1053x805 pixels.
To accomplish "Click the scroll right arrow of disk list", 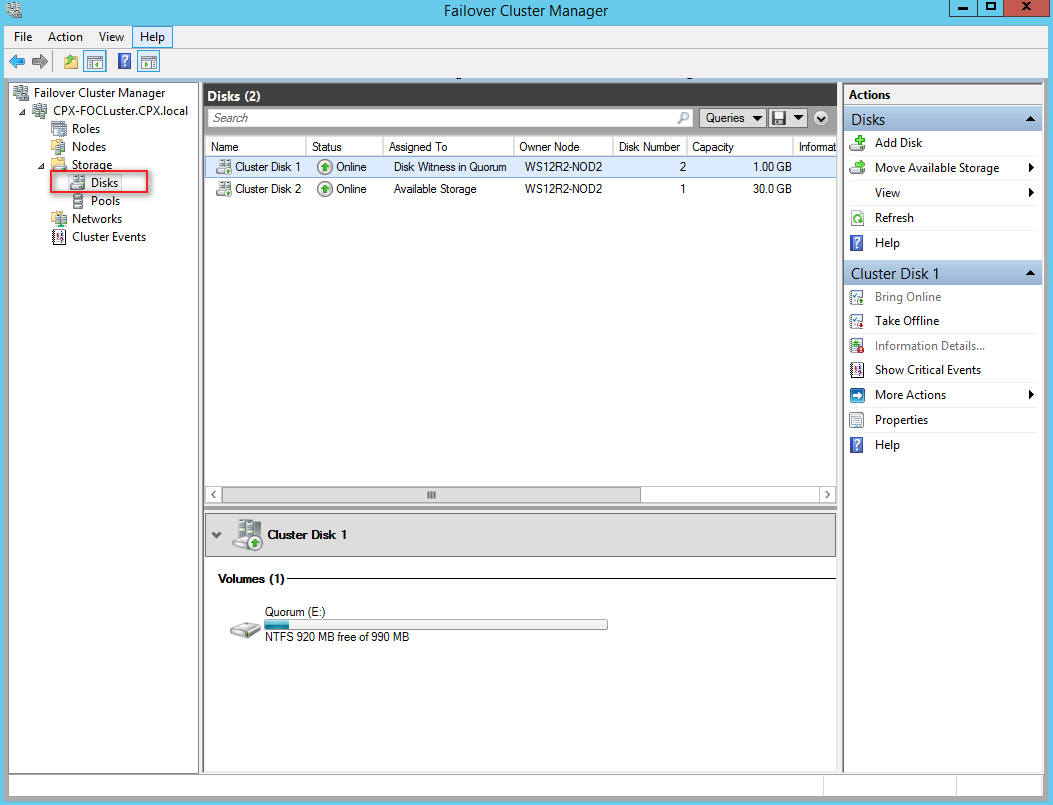I will pyautogui.click(x=827, y=495).
